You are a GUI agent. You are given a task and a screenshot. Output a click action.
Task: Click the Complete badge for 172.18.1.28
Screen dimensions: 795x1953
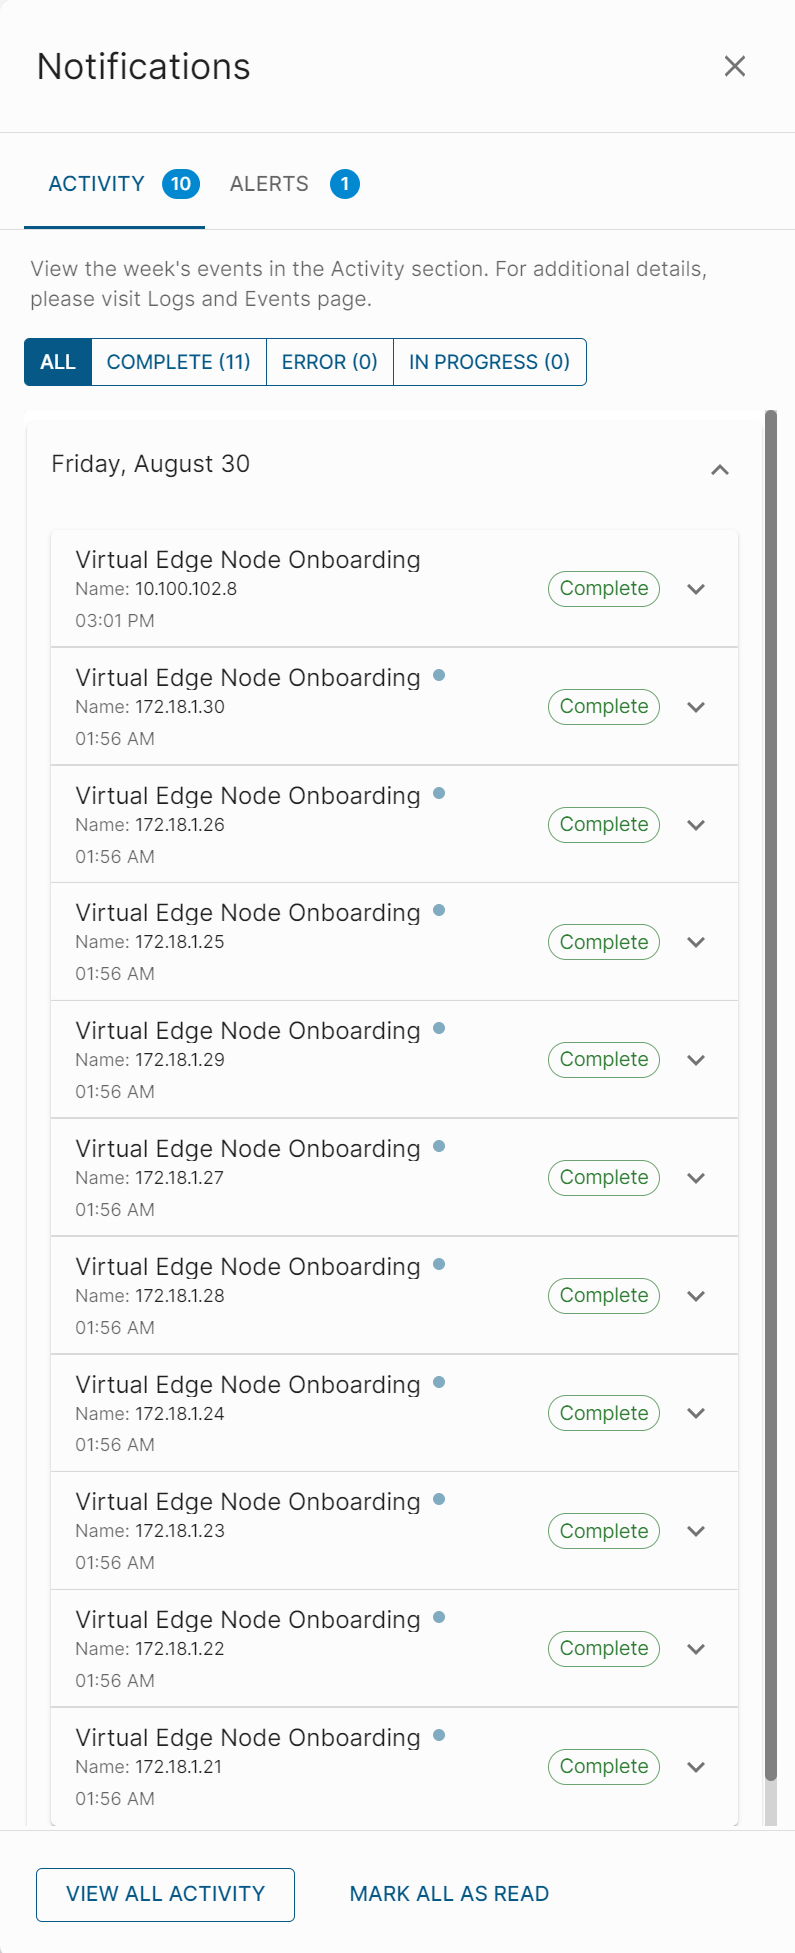pos(604,1296)
